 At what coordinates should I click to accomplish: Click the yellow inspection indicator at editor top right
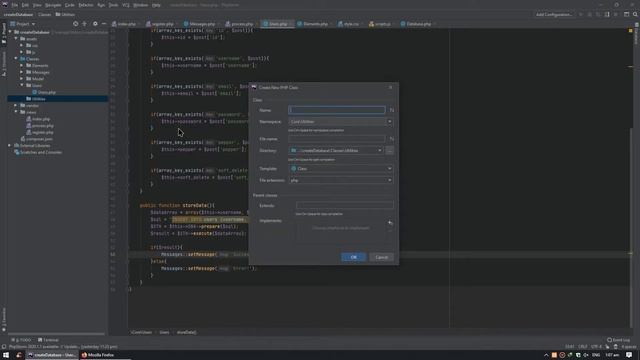coord(631,31)
